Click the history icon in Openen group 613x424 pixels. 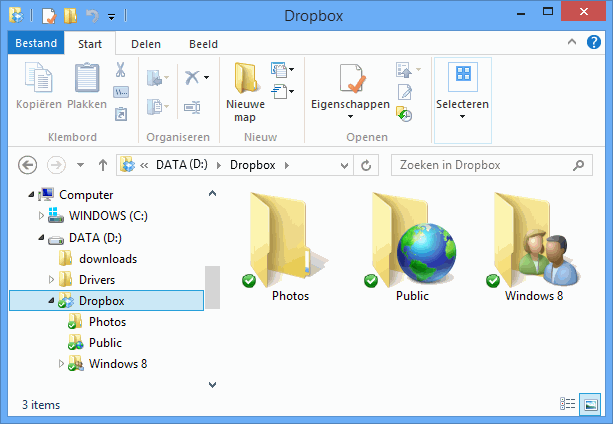tap(404, 114)
